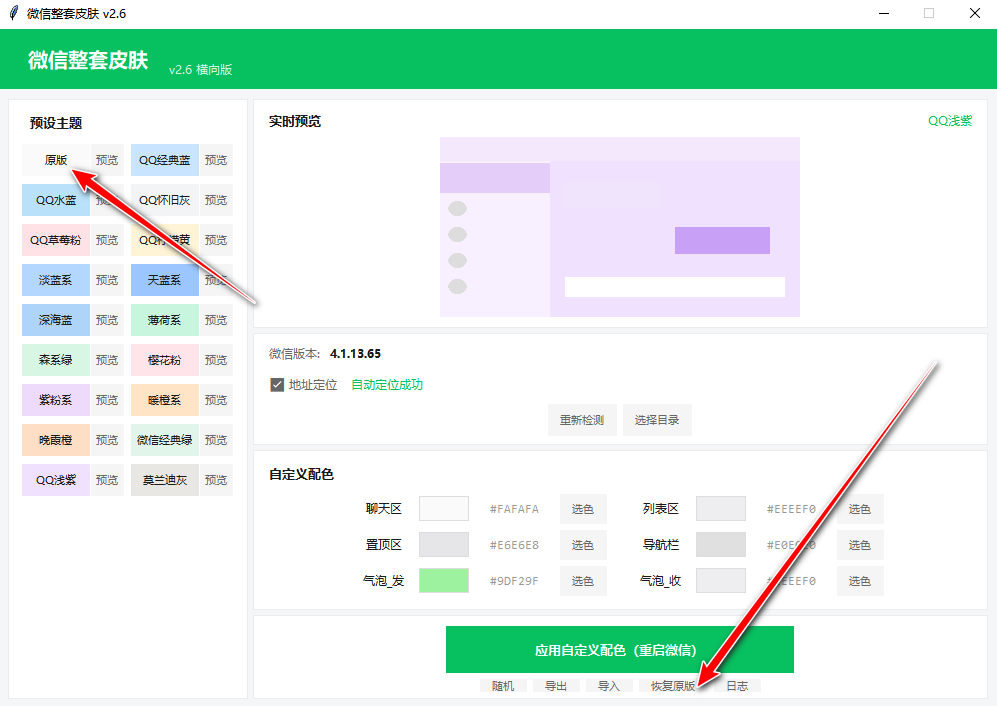
Task: Preview the 薄荷系 theme
Action: (x=216, y=320)
